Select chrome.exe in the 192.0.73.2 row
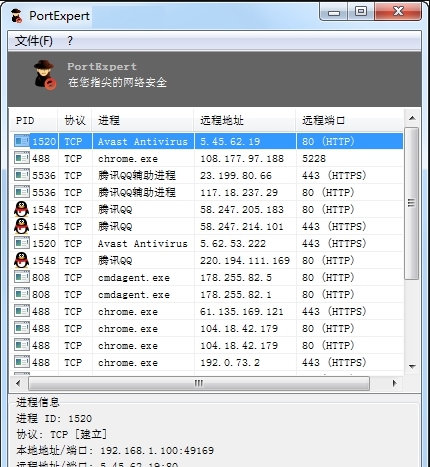The image size is (430, 467). click(x=128, y=362)
